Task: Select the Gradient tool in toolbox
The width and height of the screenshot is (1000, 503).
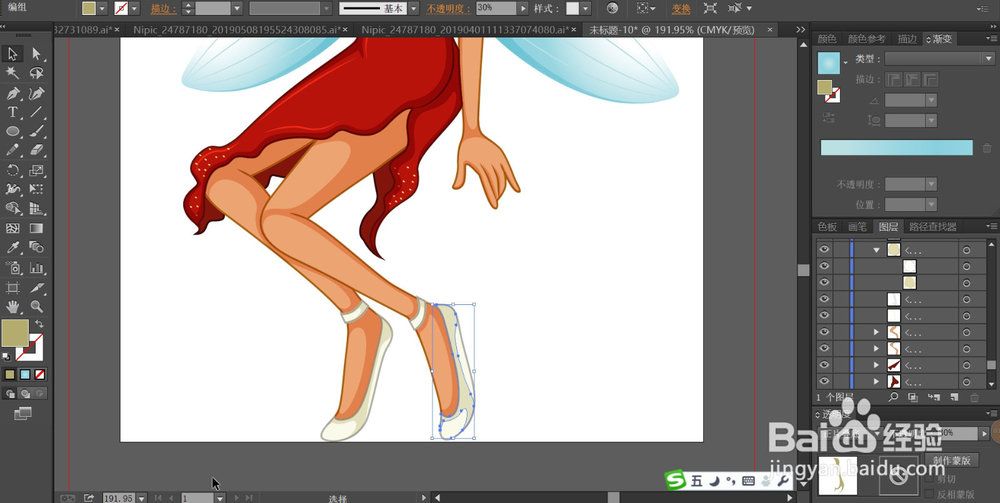Action: (x=36, y=228)
